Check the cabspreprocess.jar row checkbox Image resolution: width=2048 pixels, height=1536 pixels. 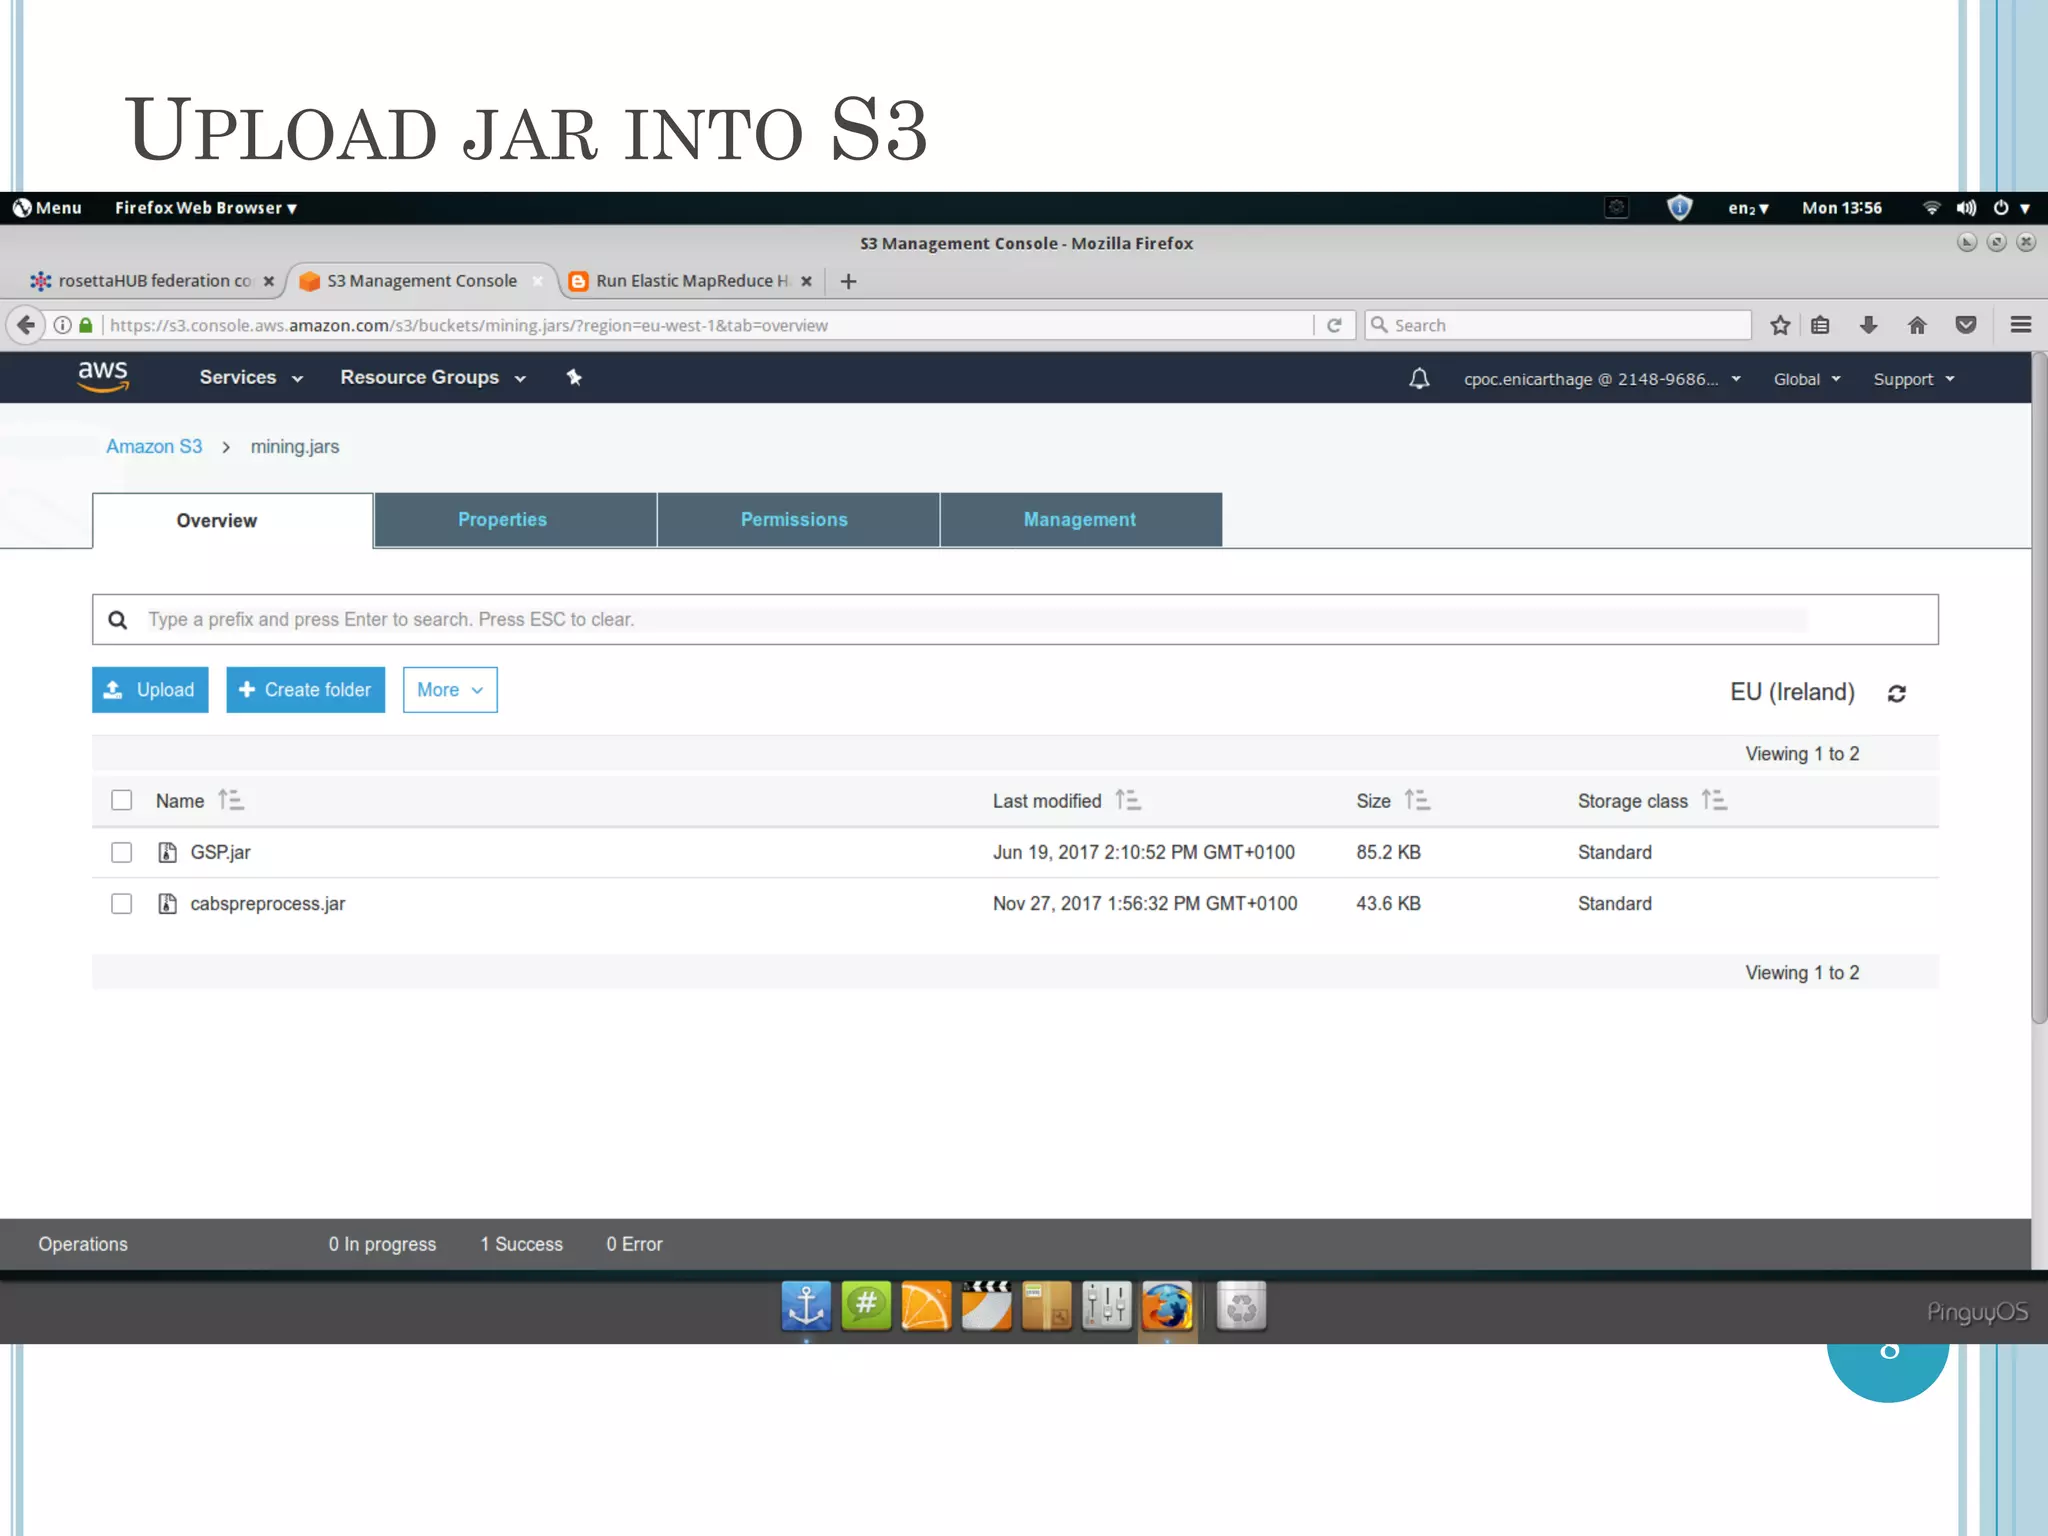pyautogui.click(x=121, y=904)
